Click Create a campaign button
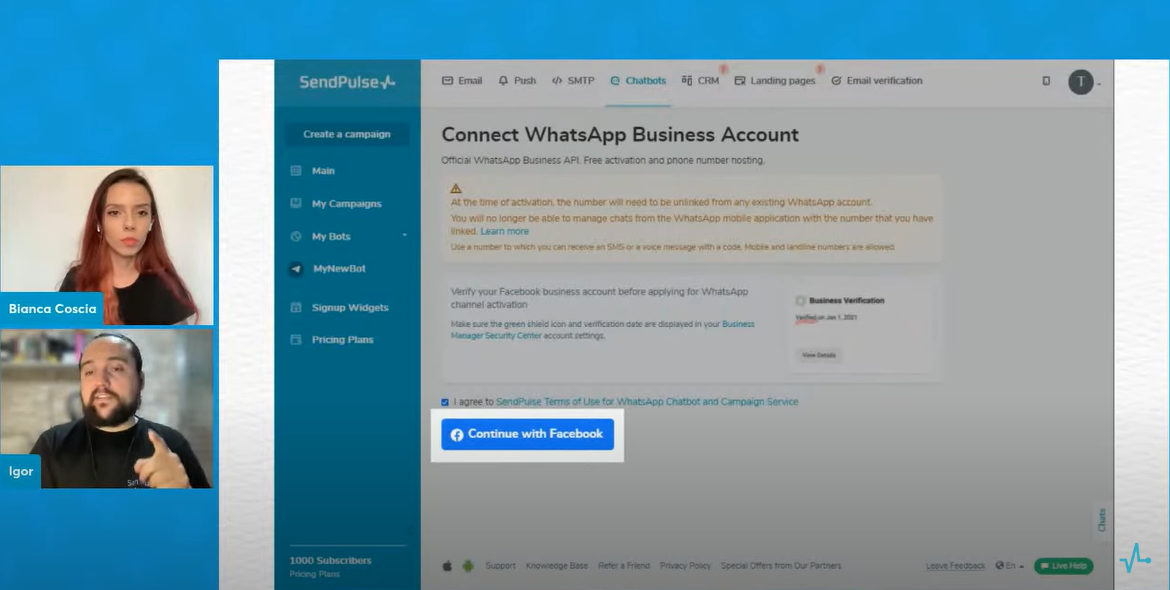 [347, 134]
